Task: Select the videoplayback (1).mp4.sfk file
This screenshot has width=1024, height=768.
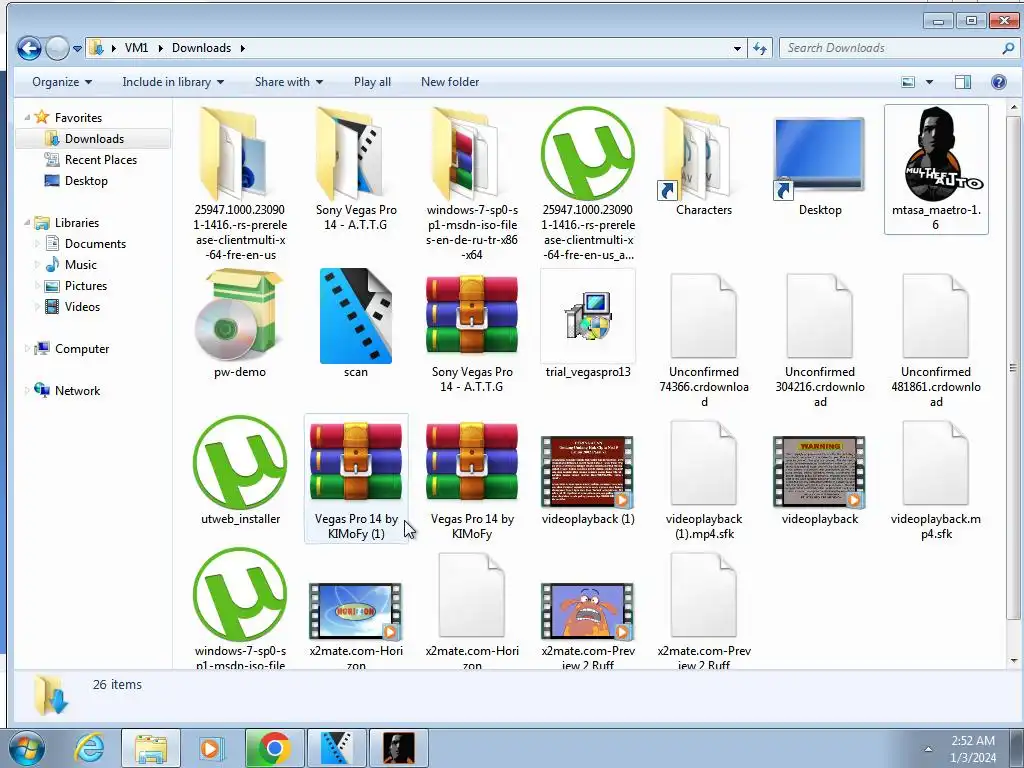Action: pos(704,480)
